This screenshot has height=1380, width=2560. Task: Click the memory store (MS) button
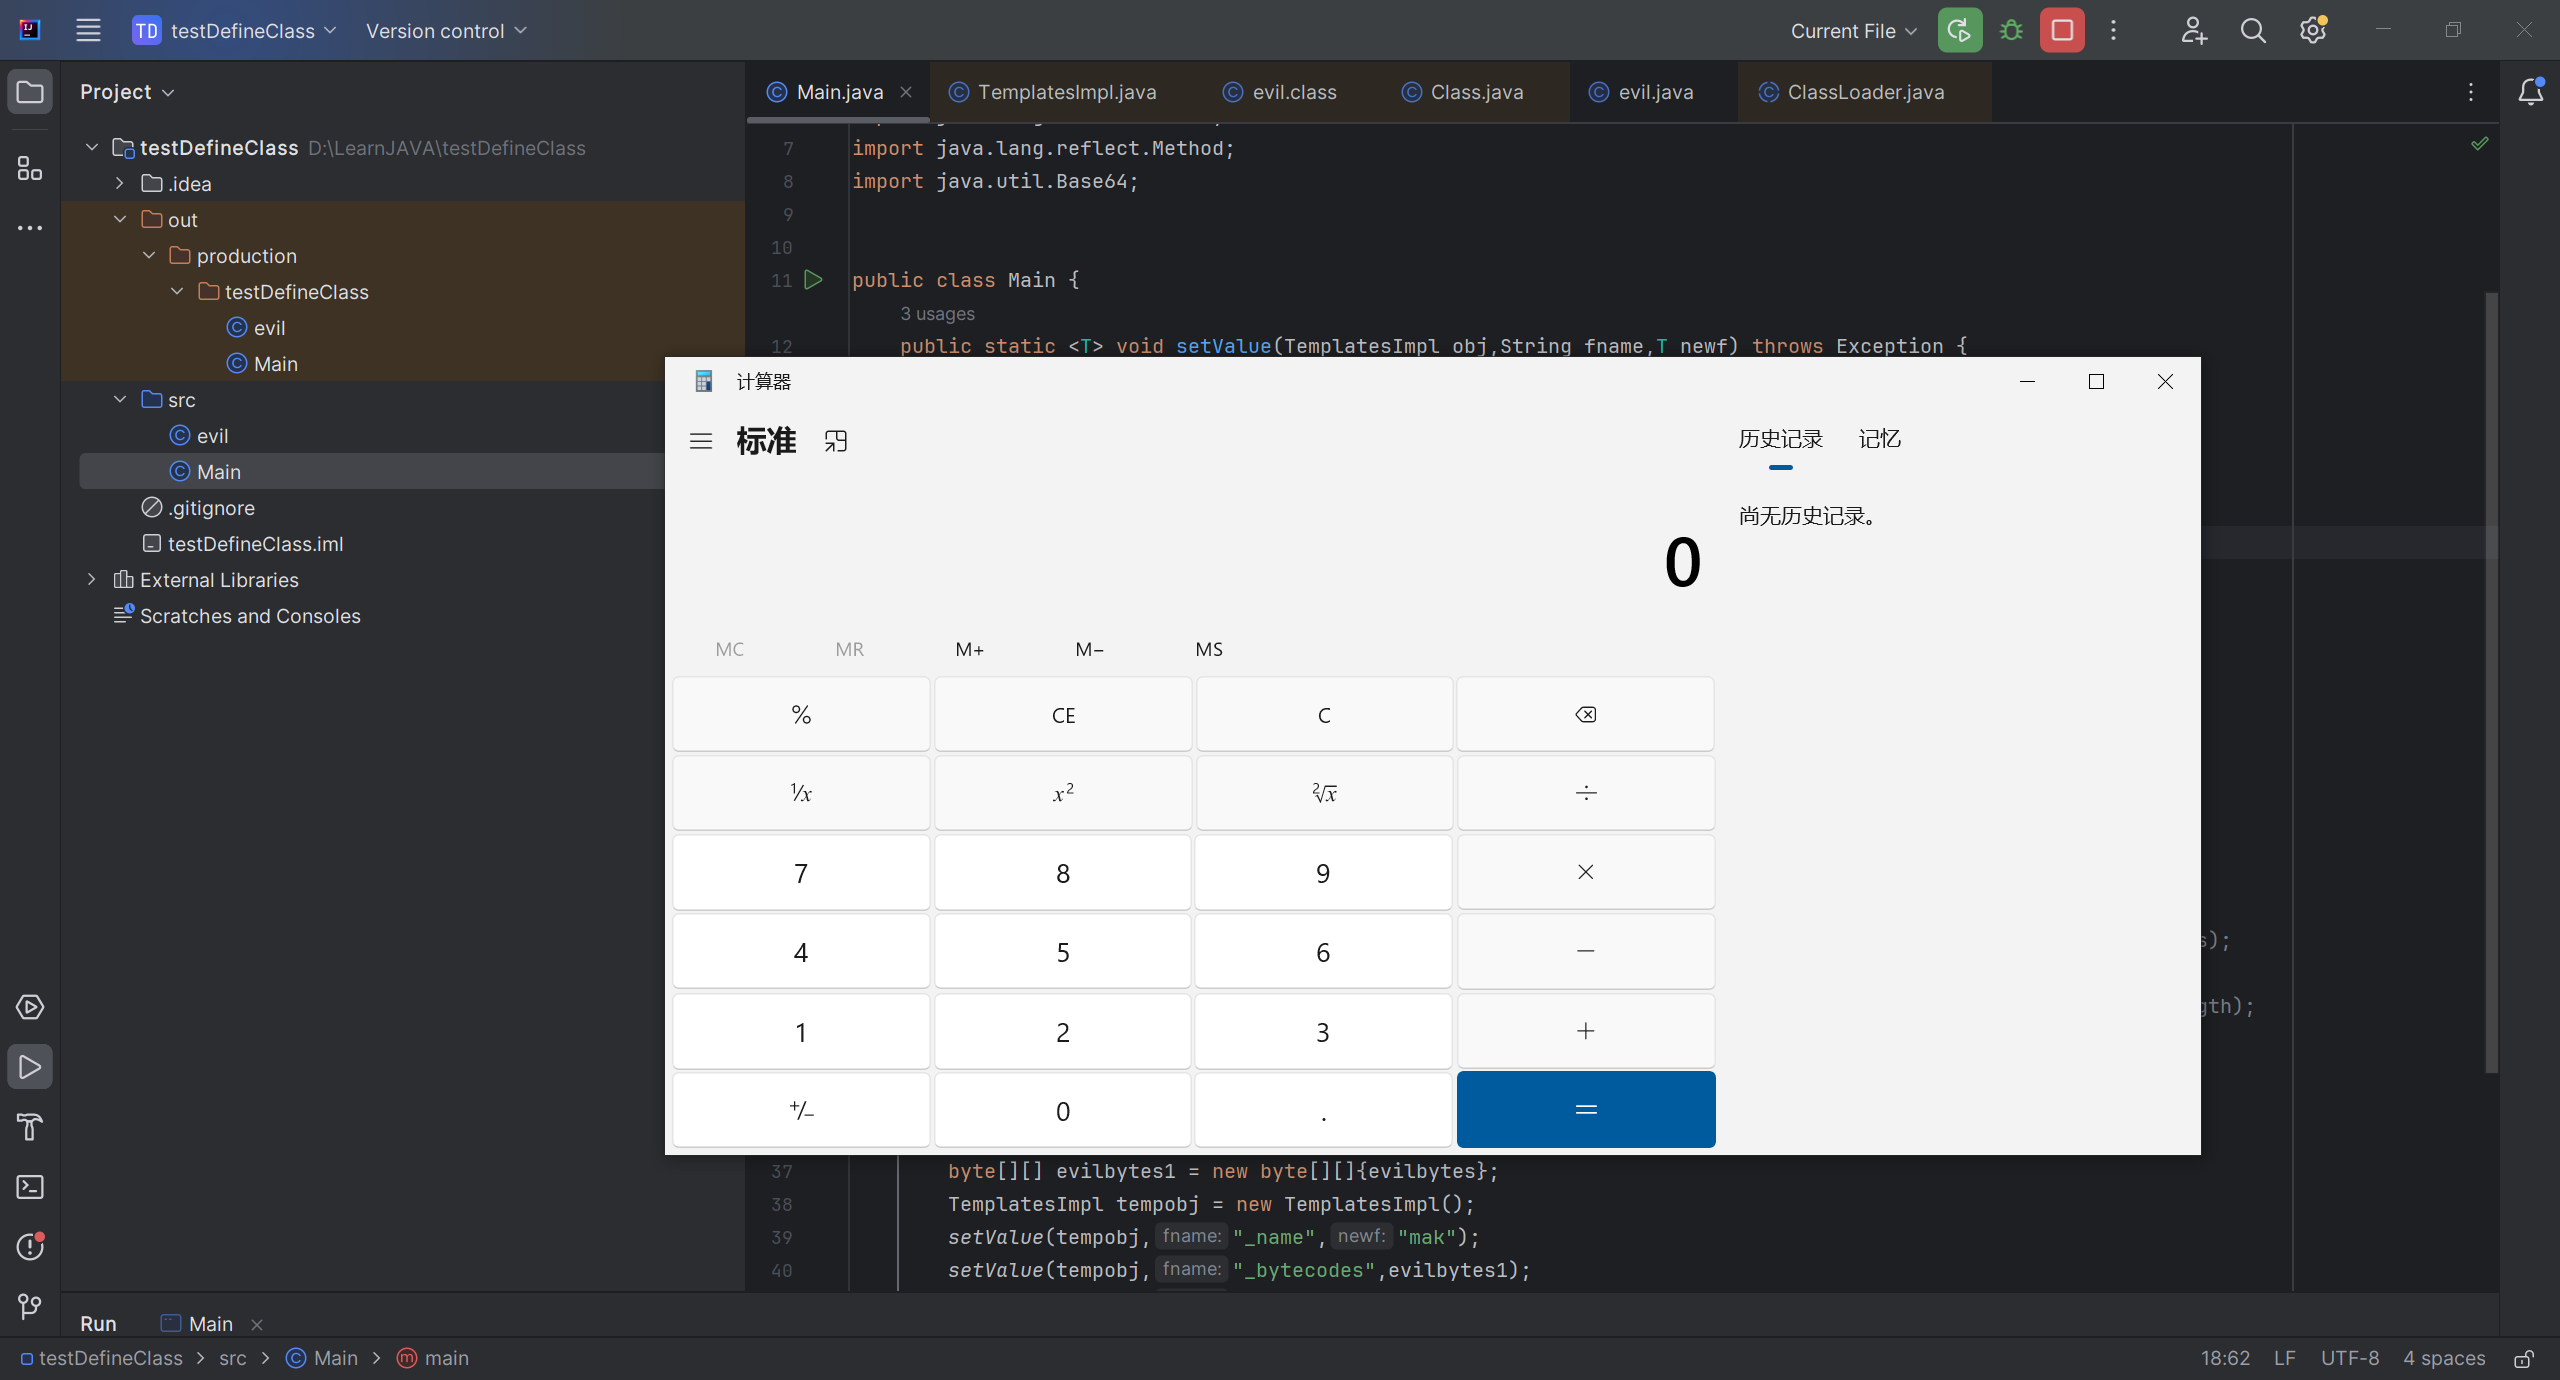tap(1206, 648)
